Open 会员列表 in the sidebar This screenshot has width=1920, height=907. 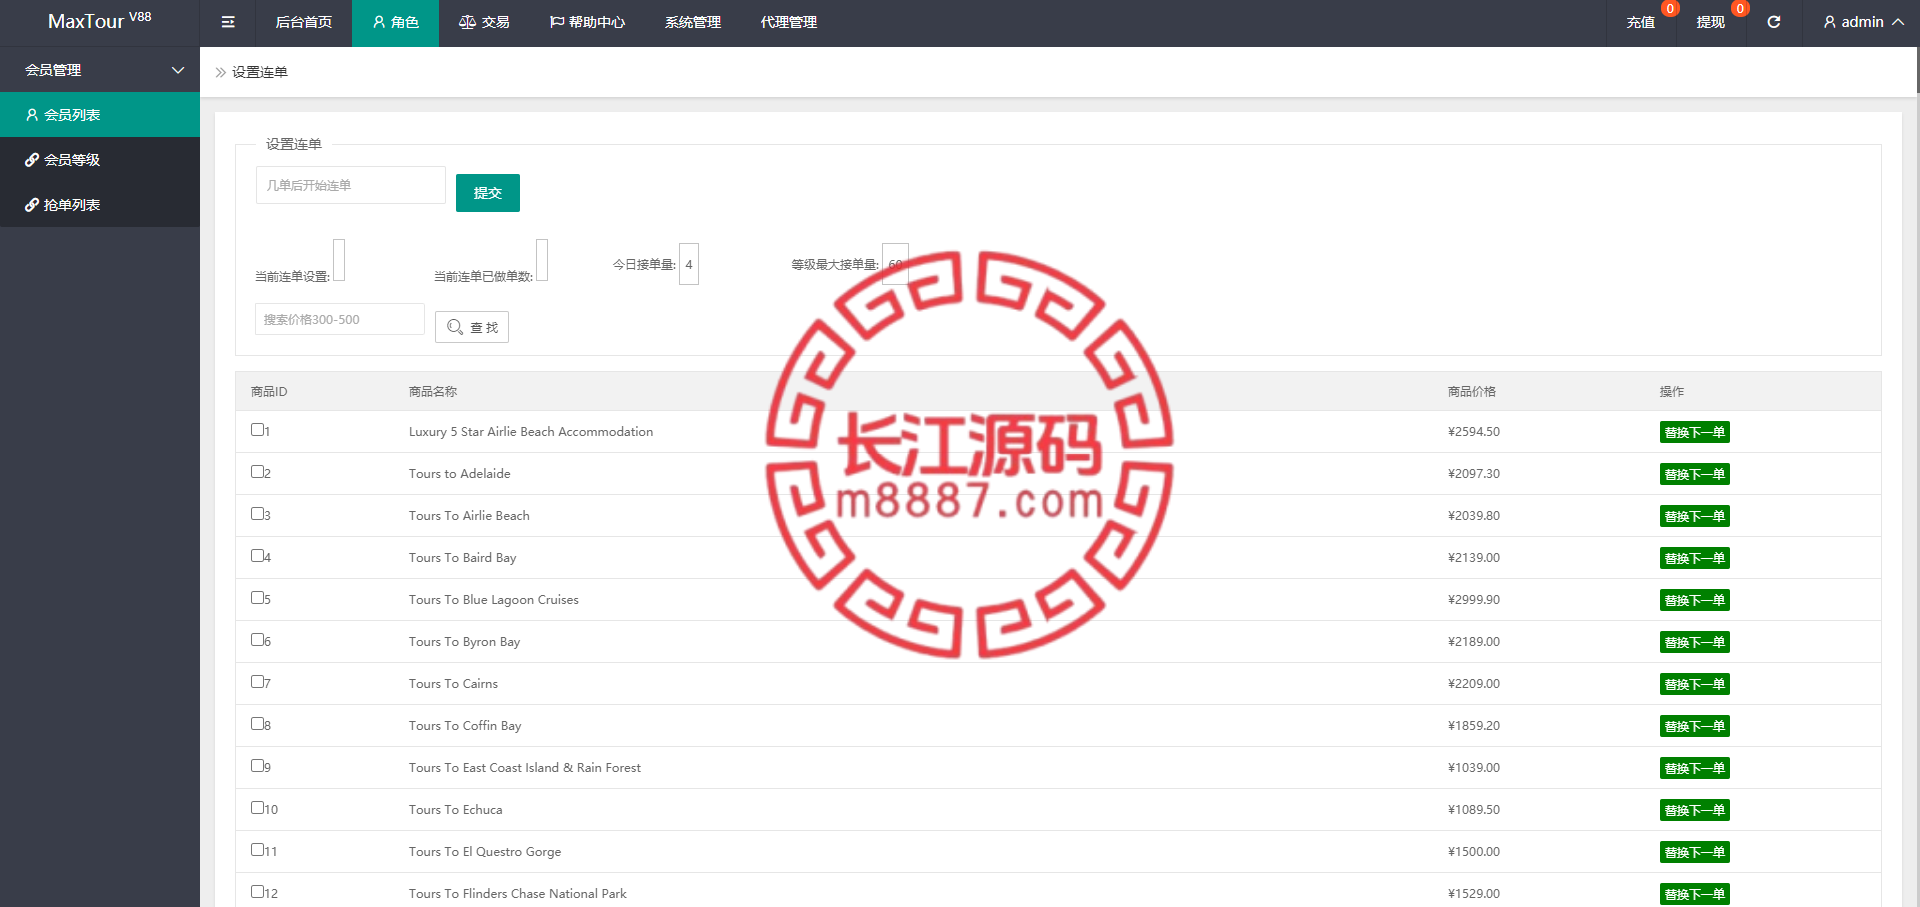coord(100,115)
